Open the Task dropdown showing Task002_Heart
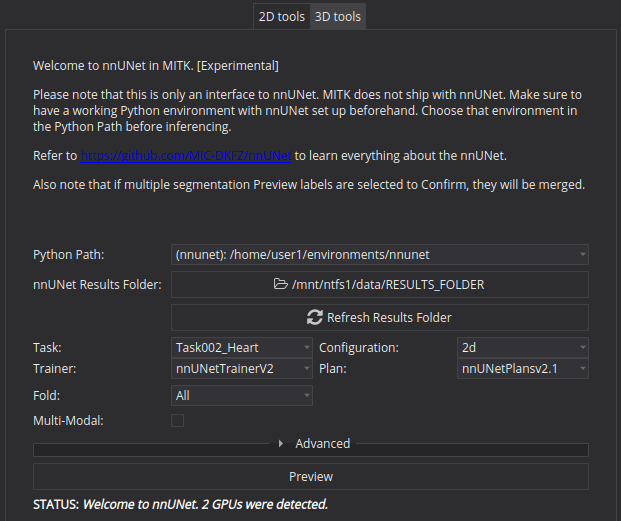 242,348
